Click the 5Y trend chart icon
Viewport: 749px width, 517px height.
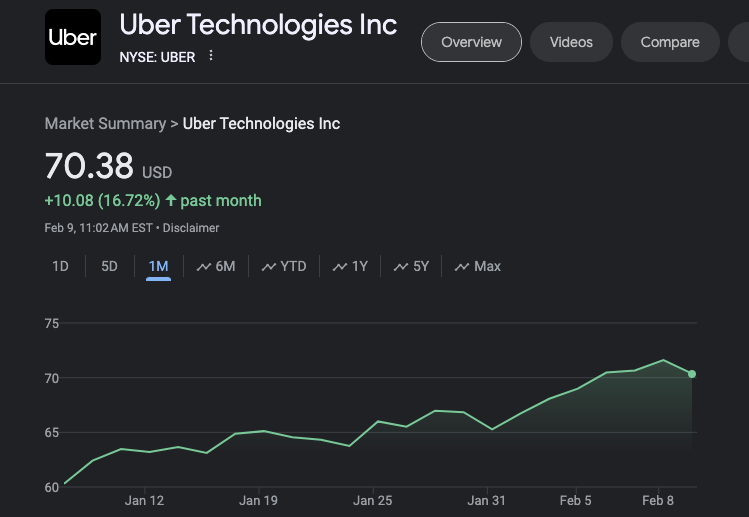point(401,267)
